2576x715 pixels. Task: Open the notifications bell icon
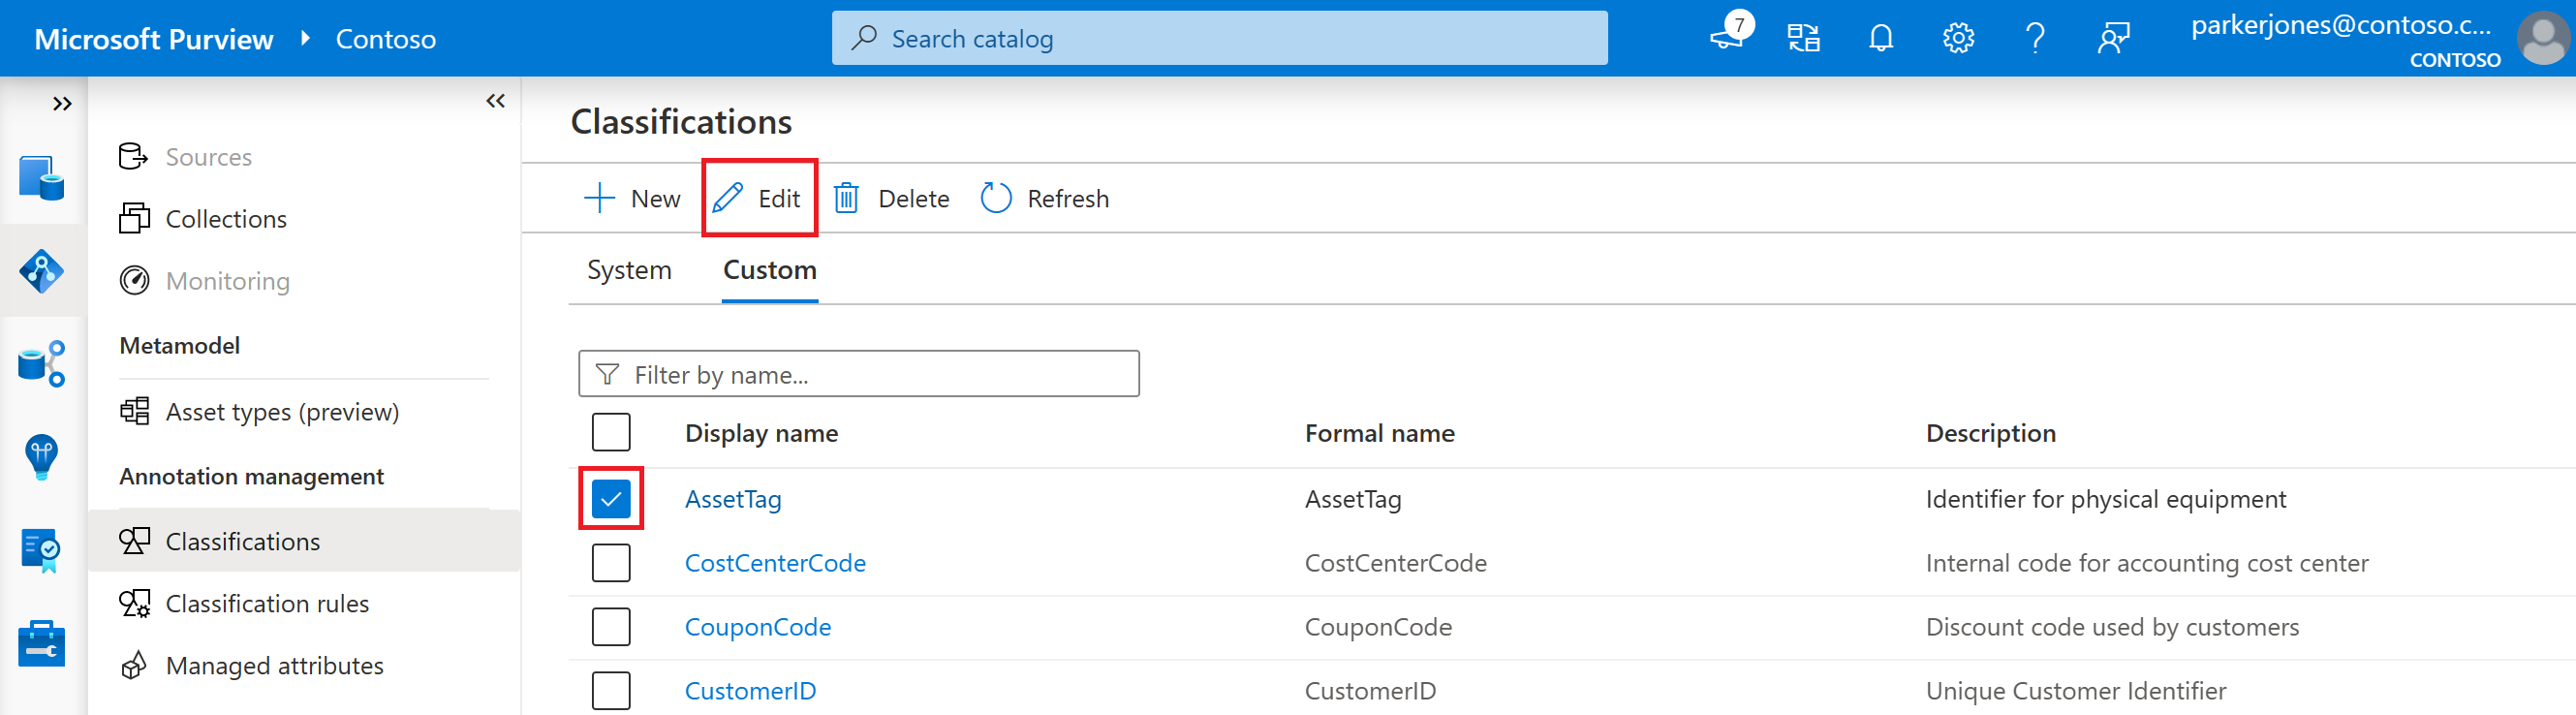click(x=1880, y=39)
